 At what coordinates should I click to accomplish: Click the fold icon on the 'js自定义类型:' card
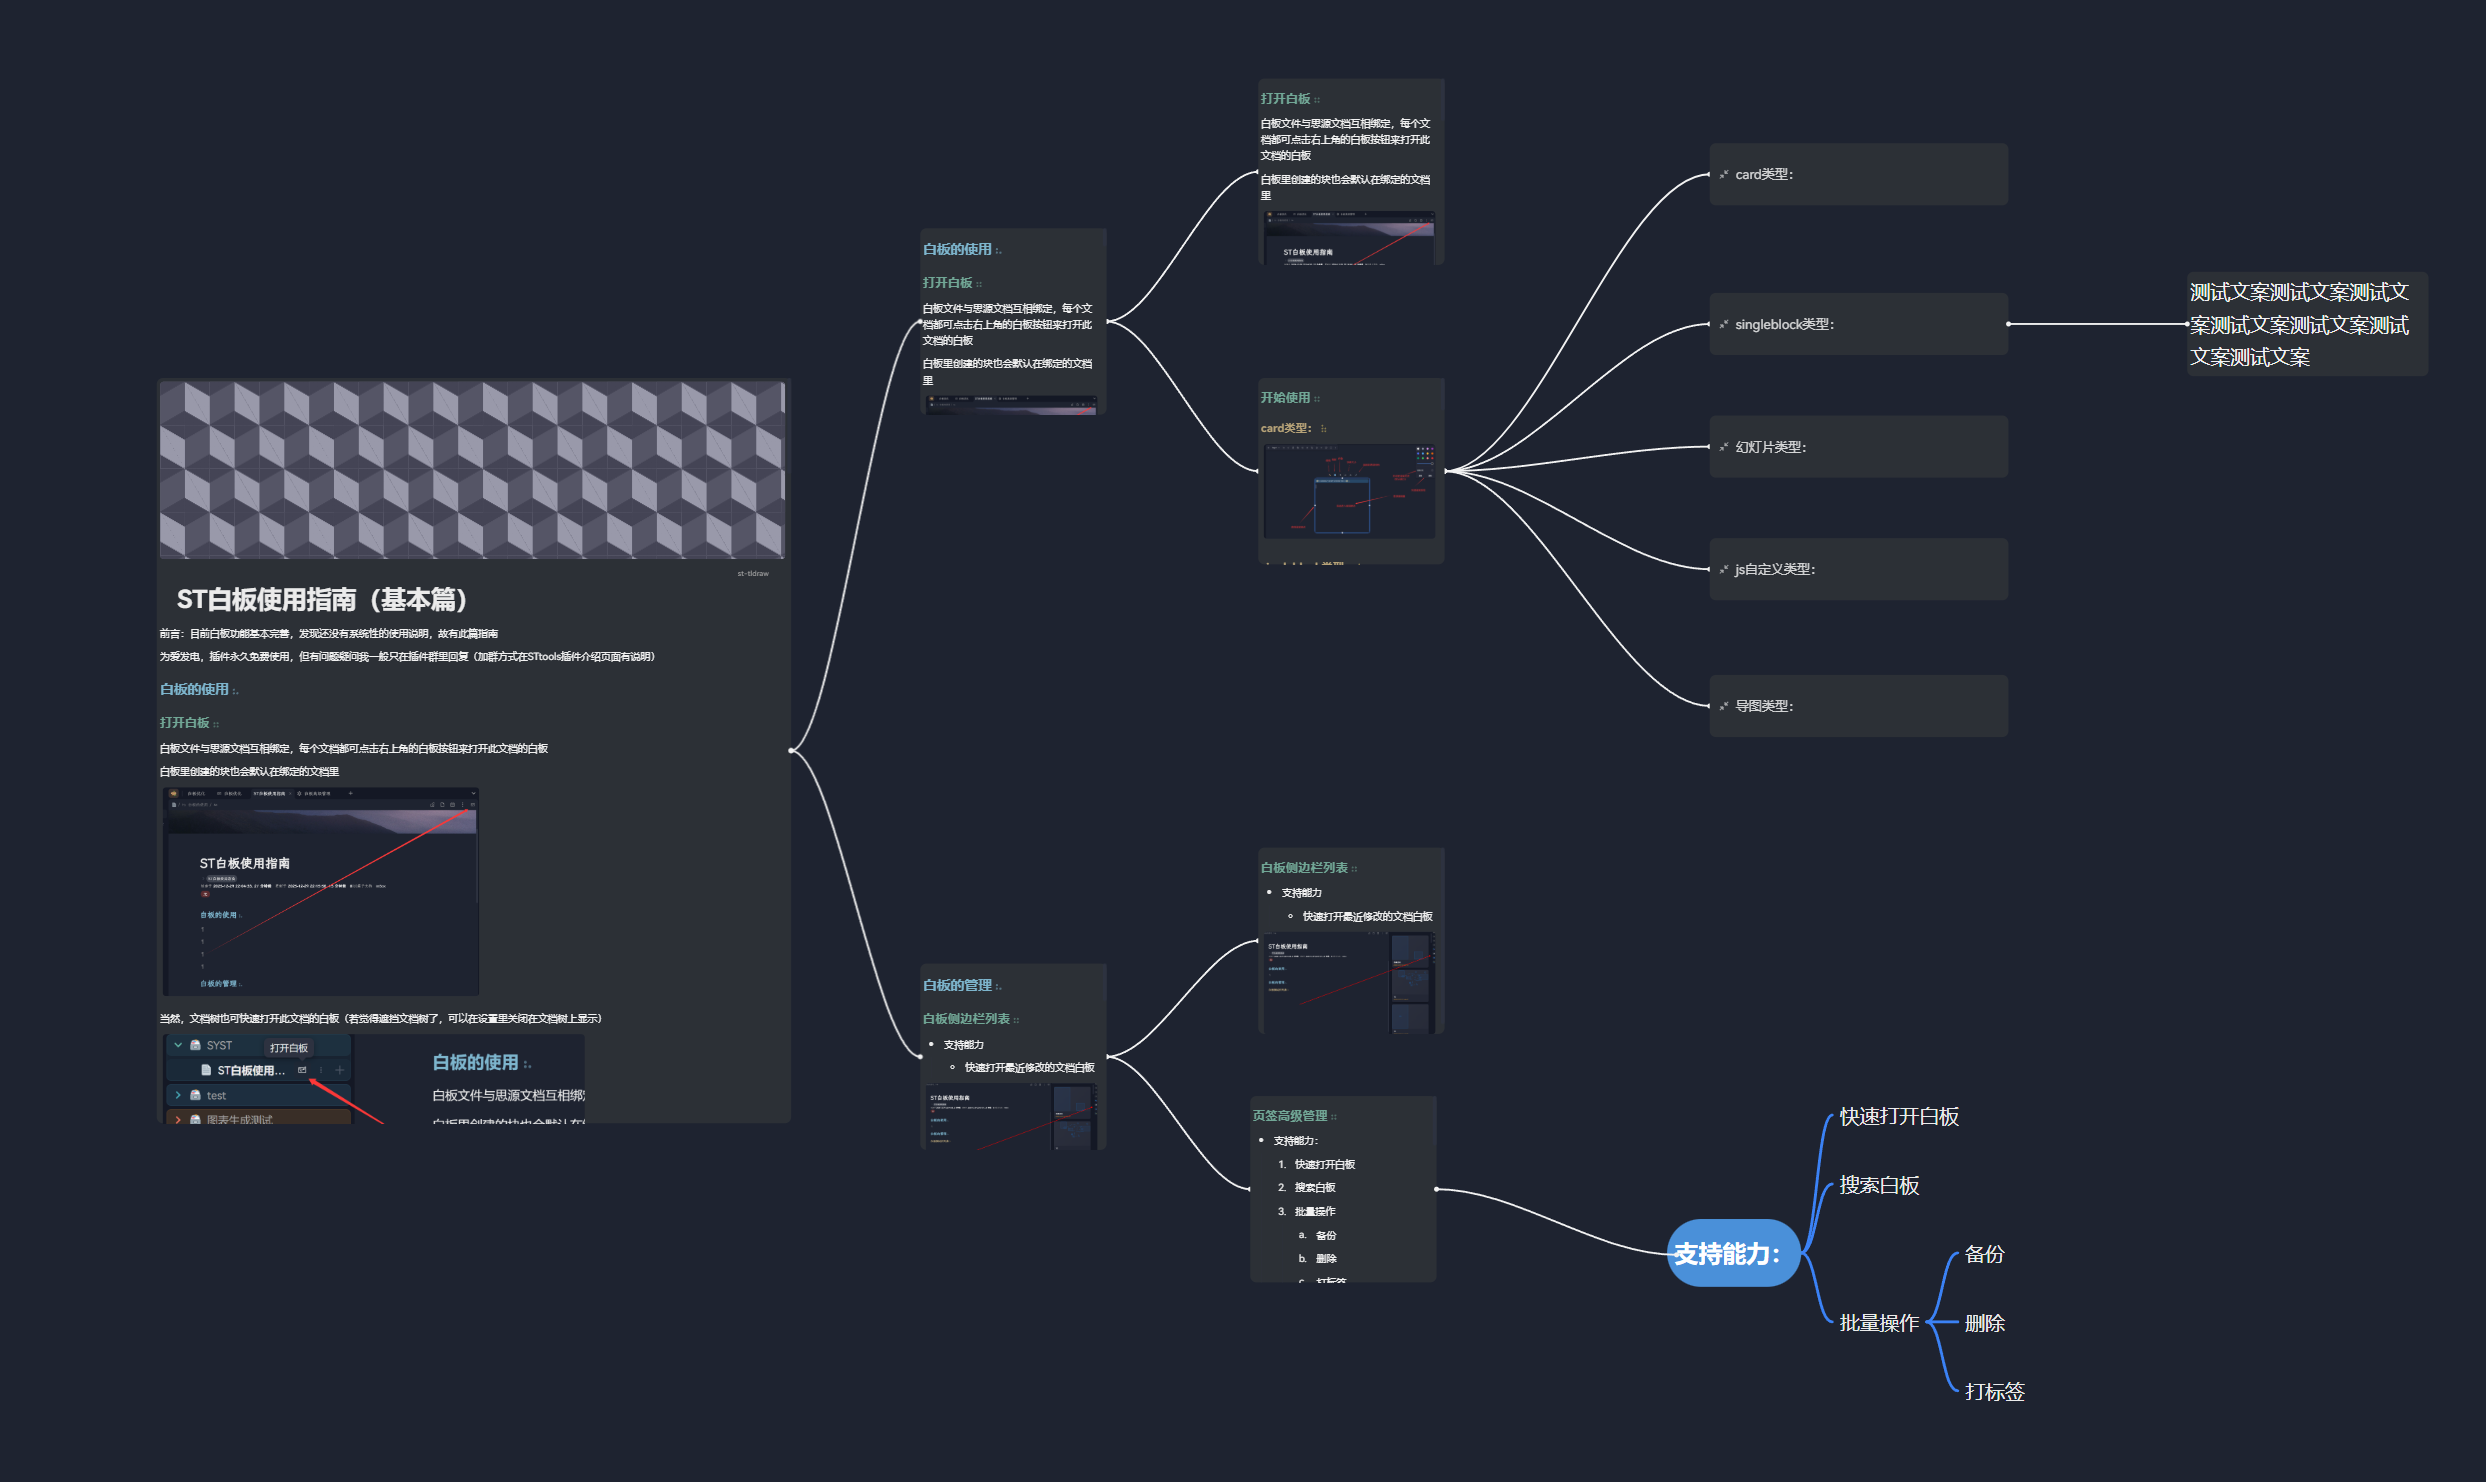1724,570
